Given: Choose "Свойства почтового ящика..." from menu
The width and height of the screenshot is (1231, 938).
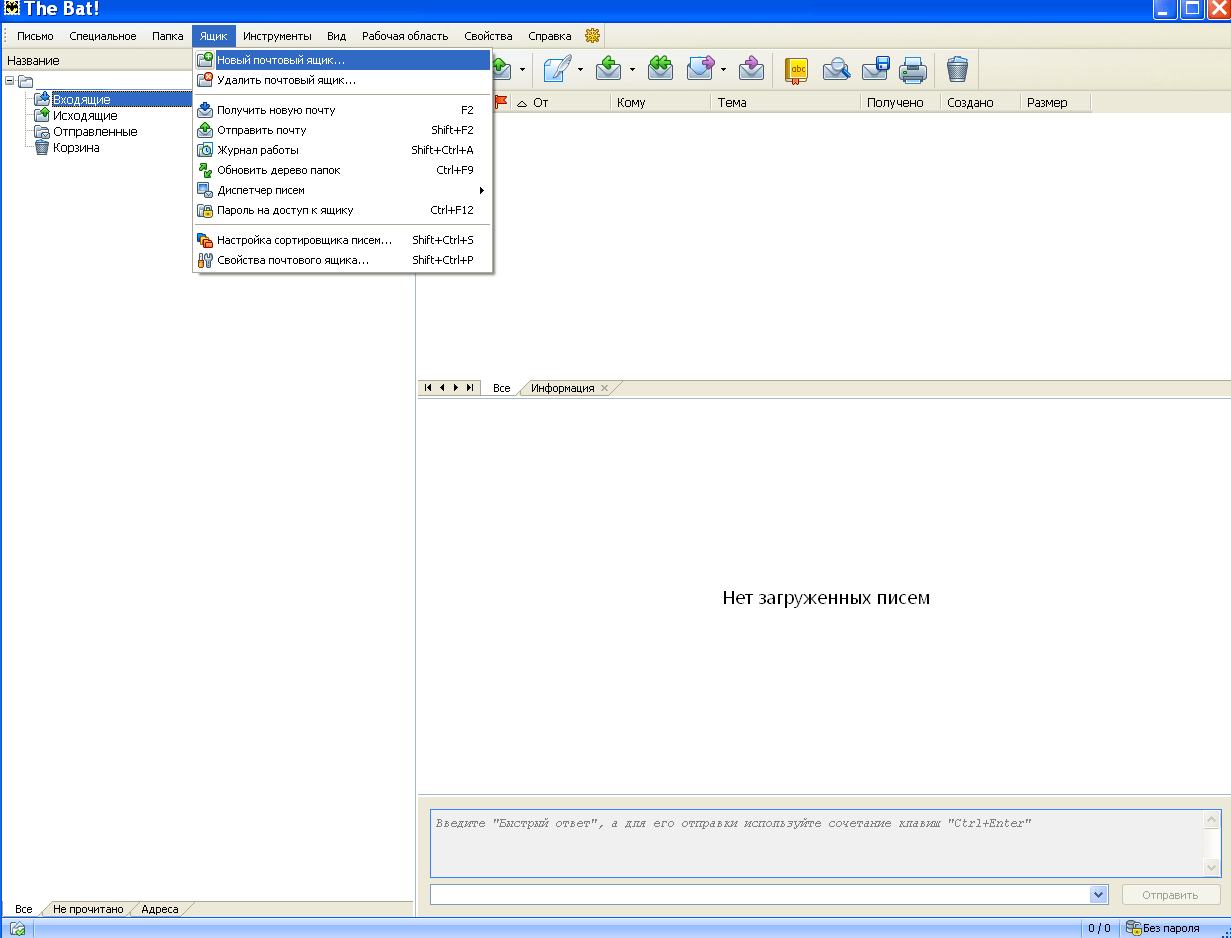Looking at the screenshot, I should pyautogui.click(x=293, y=260).
